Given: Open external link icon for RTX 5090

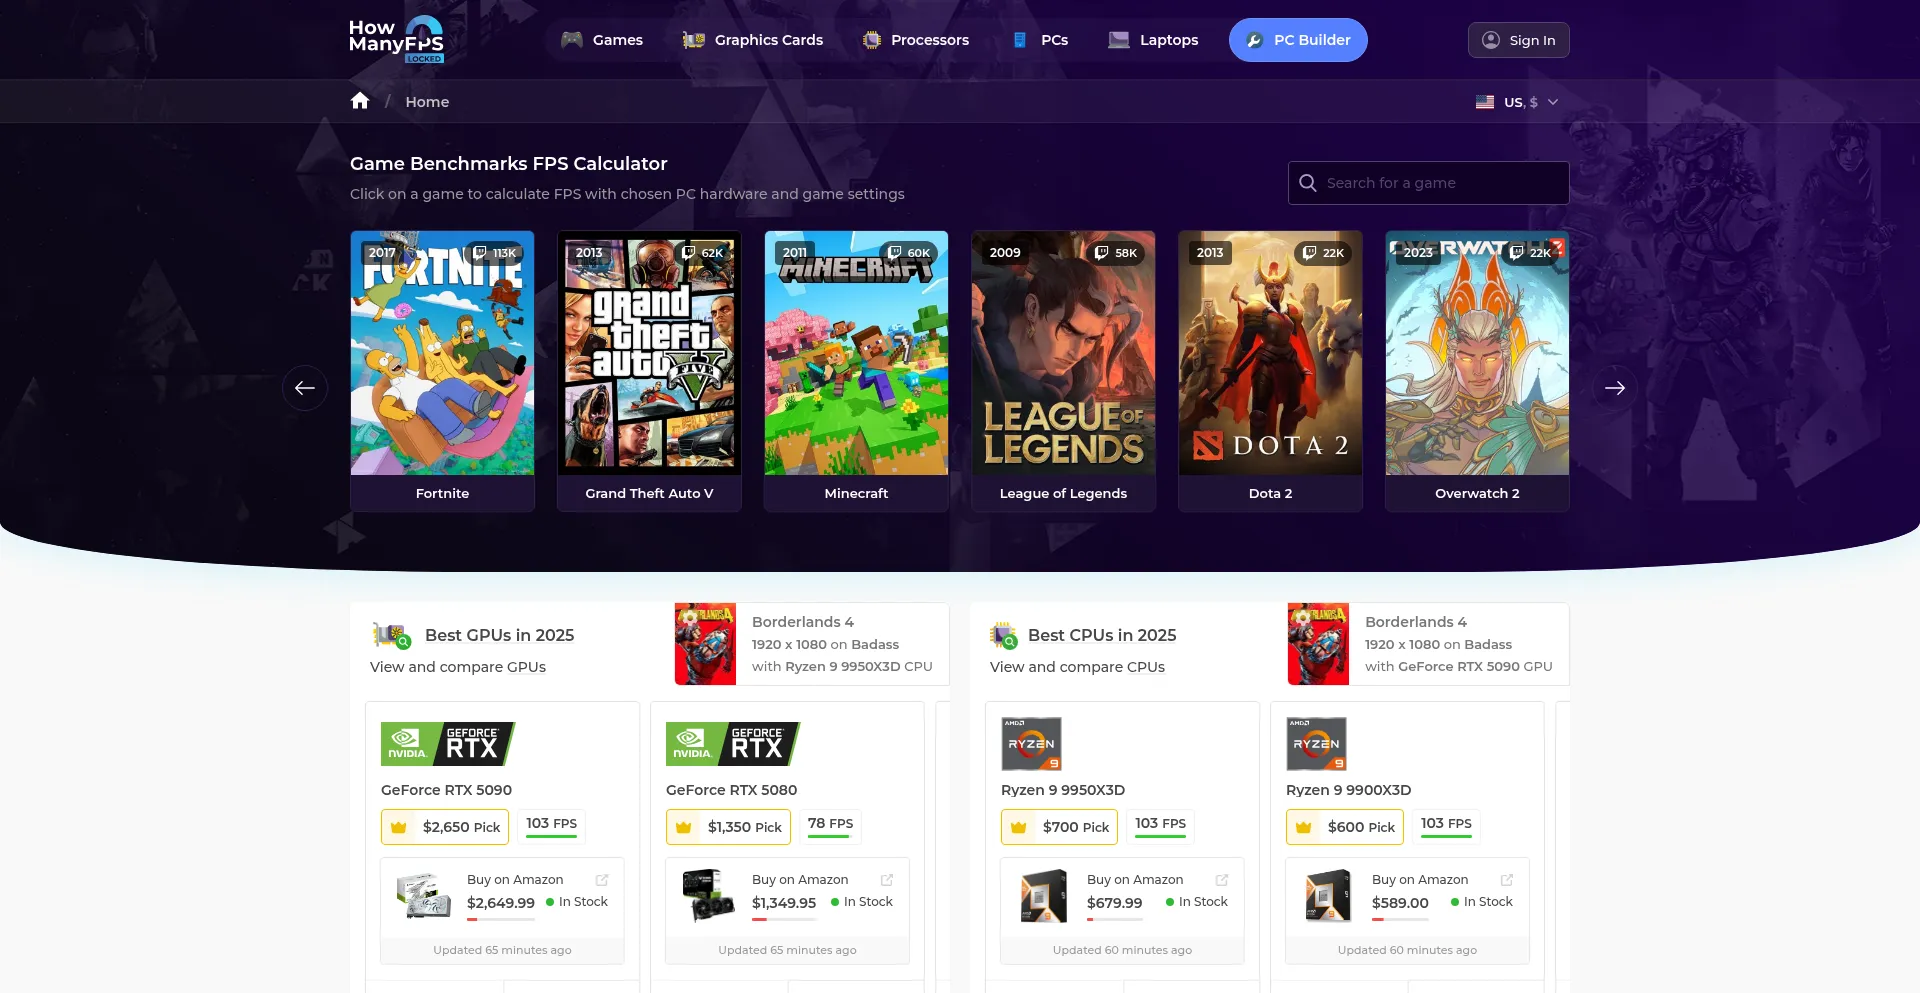Looking at the screenshot, I should (x=602, y=880).
